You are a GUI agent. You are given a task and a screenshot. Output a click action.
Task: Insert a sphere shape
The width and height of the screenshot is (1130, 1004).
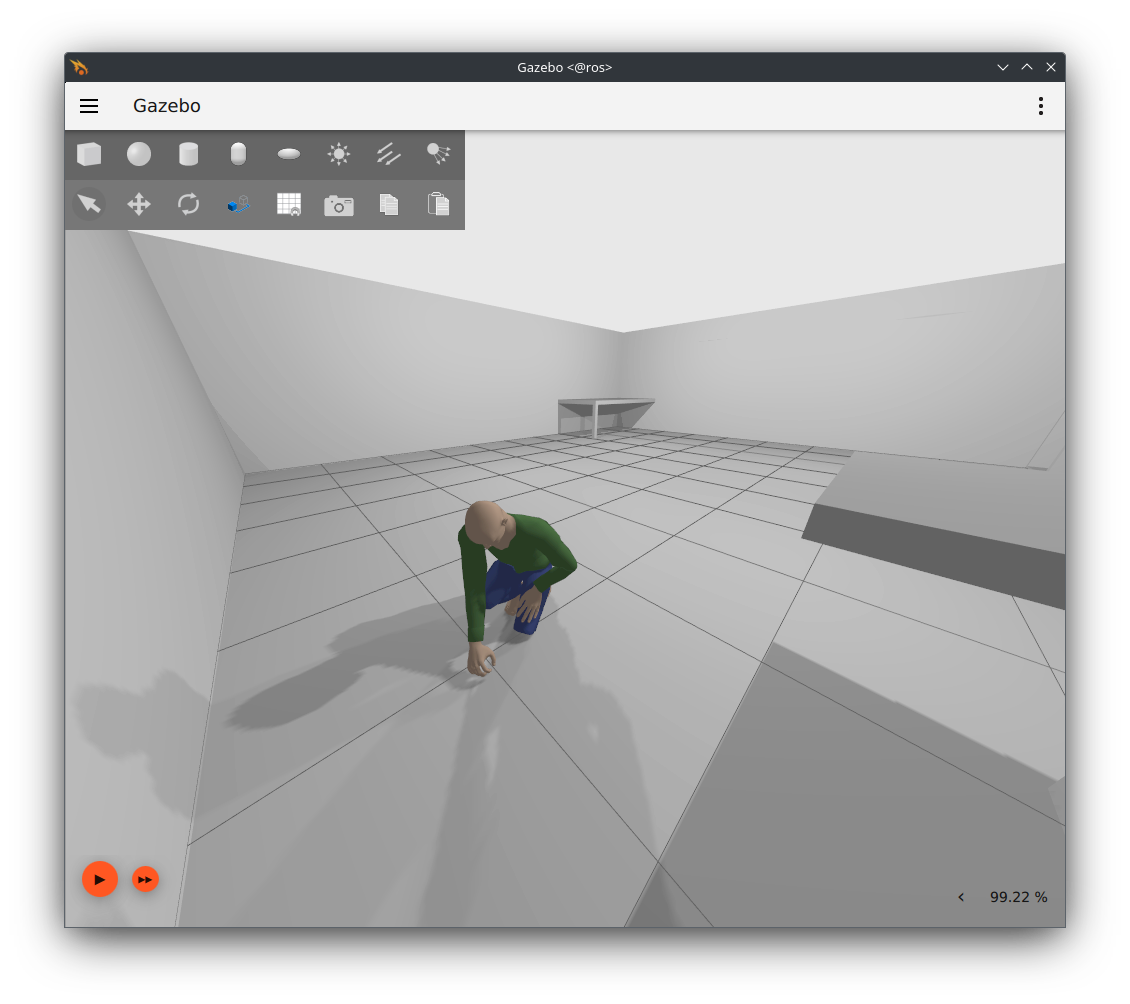click(139, 154)
